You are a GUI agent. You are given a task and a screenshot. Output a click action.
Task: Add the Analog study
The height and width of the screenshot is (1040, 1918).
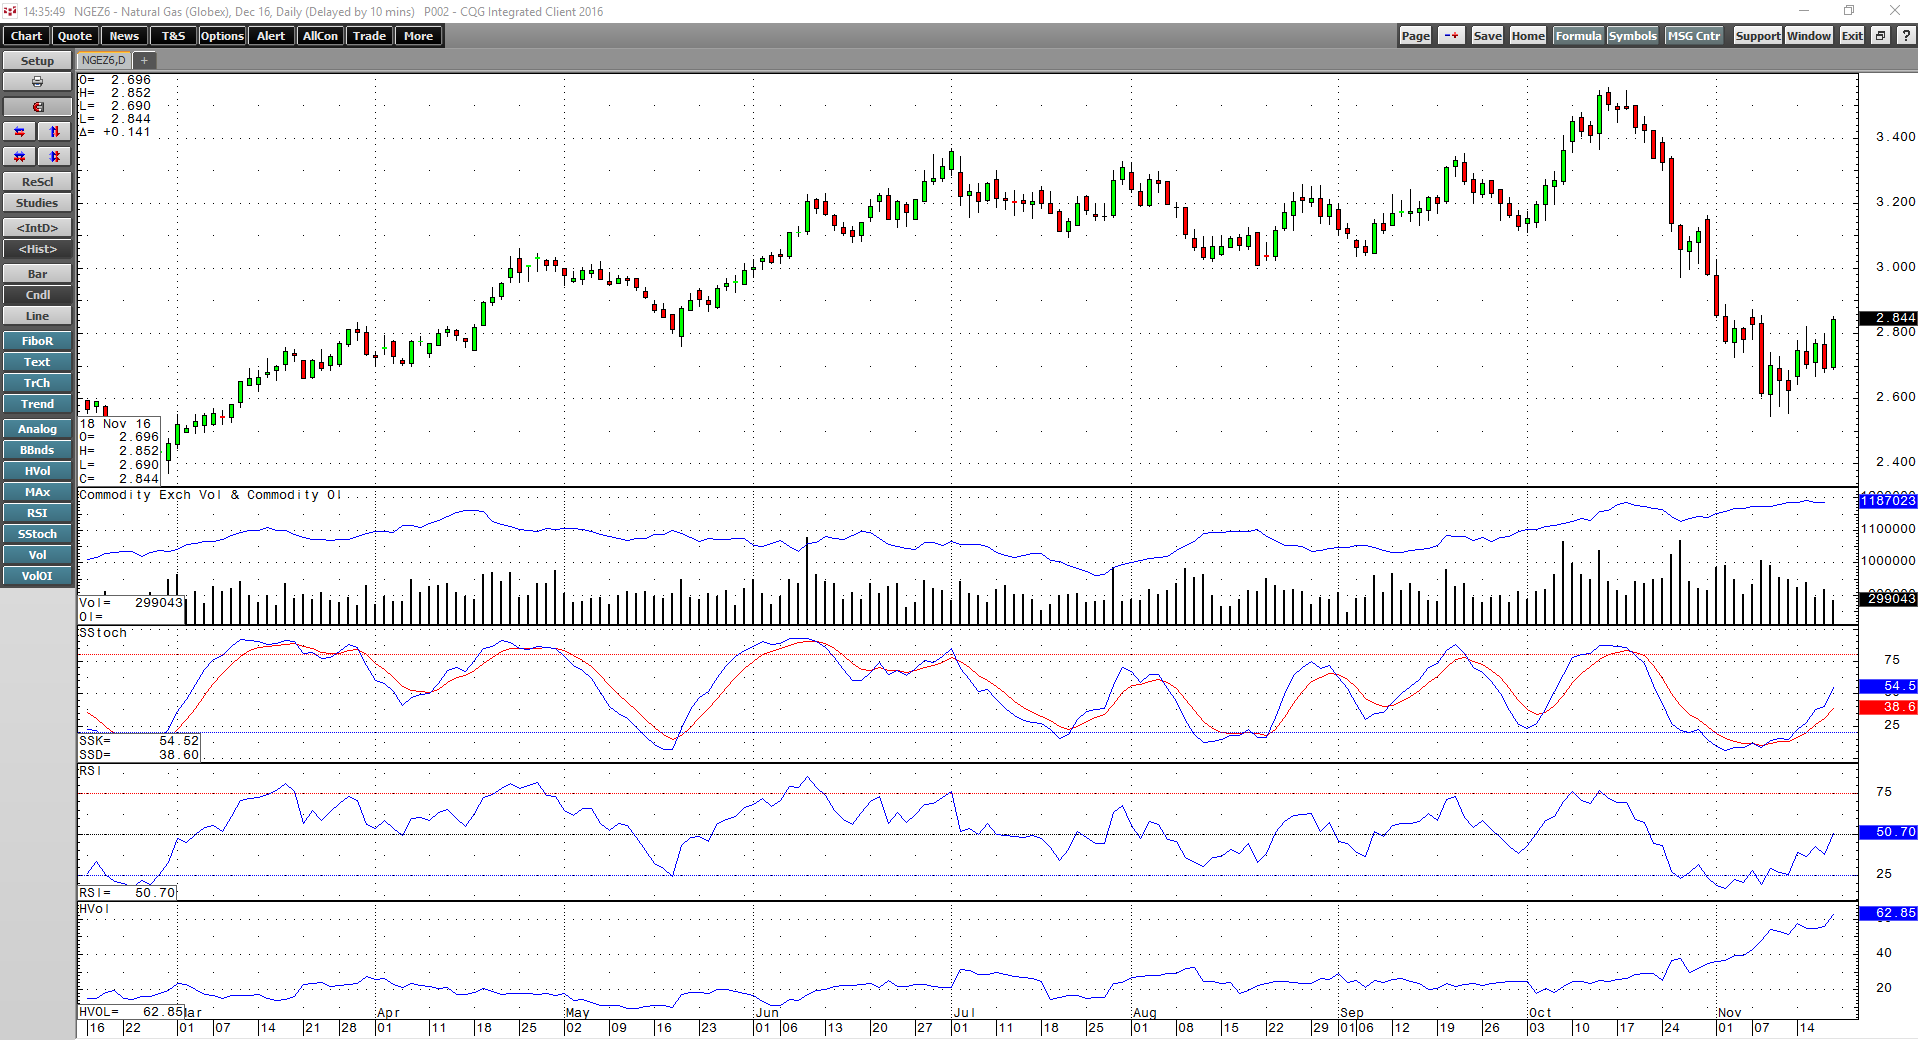click(37, 429)
